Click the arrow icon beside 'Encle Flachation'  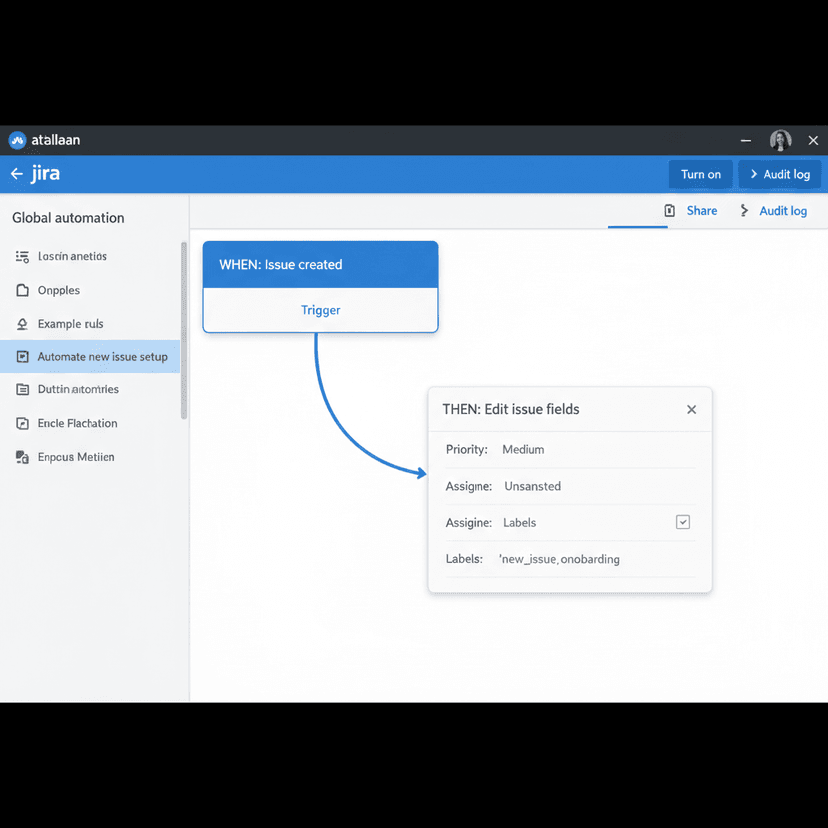23,423
